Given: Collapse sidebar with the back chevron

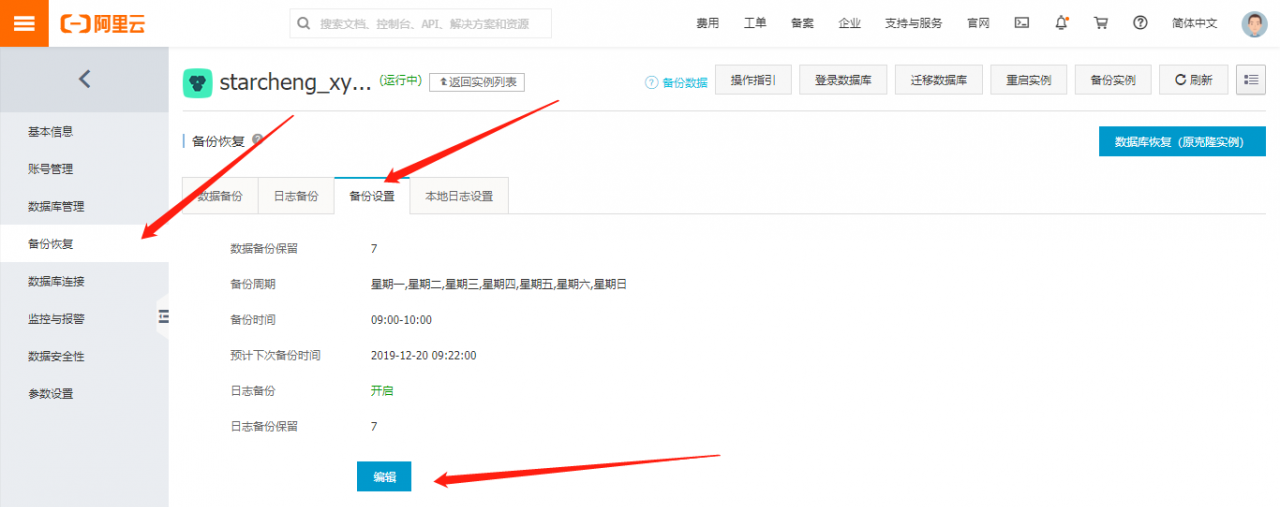Looking at the screenshot, I should coord(84,79).
